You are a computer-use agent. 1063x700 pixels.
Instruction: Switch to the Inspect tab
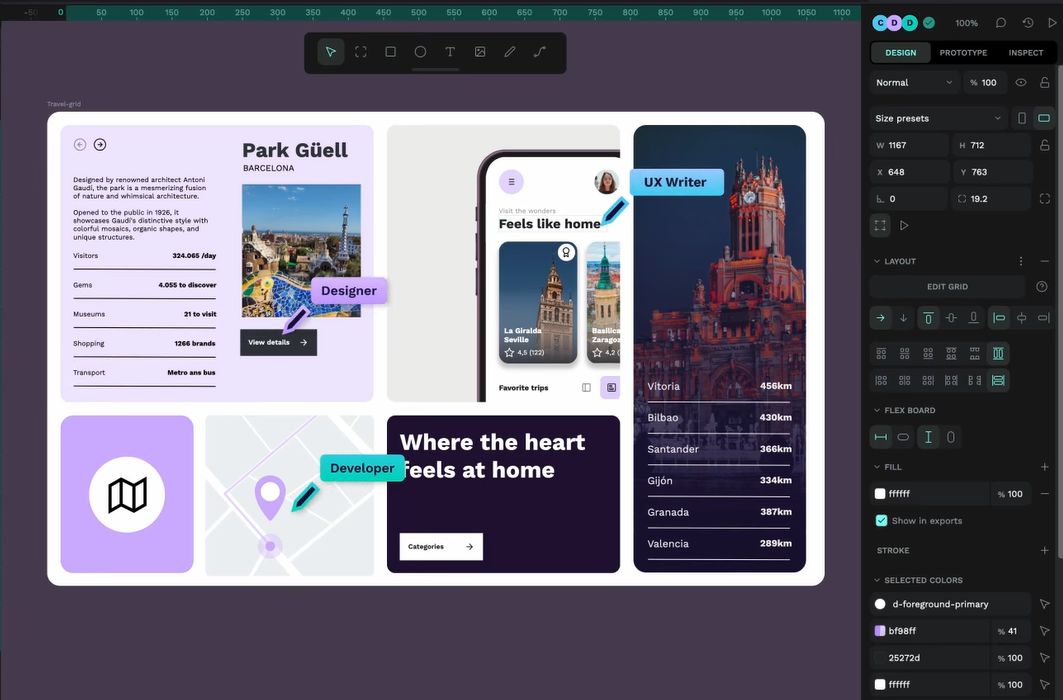[1026, 53]
